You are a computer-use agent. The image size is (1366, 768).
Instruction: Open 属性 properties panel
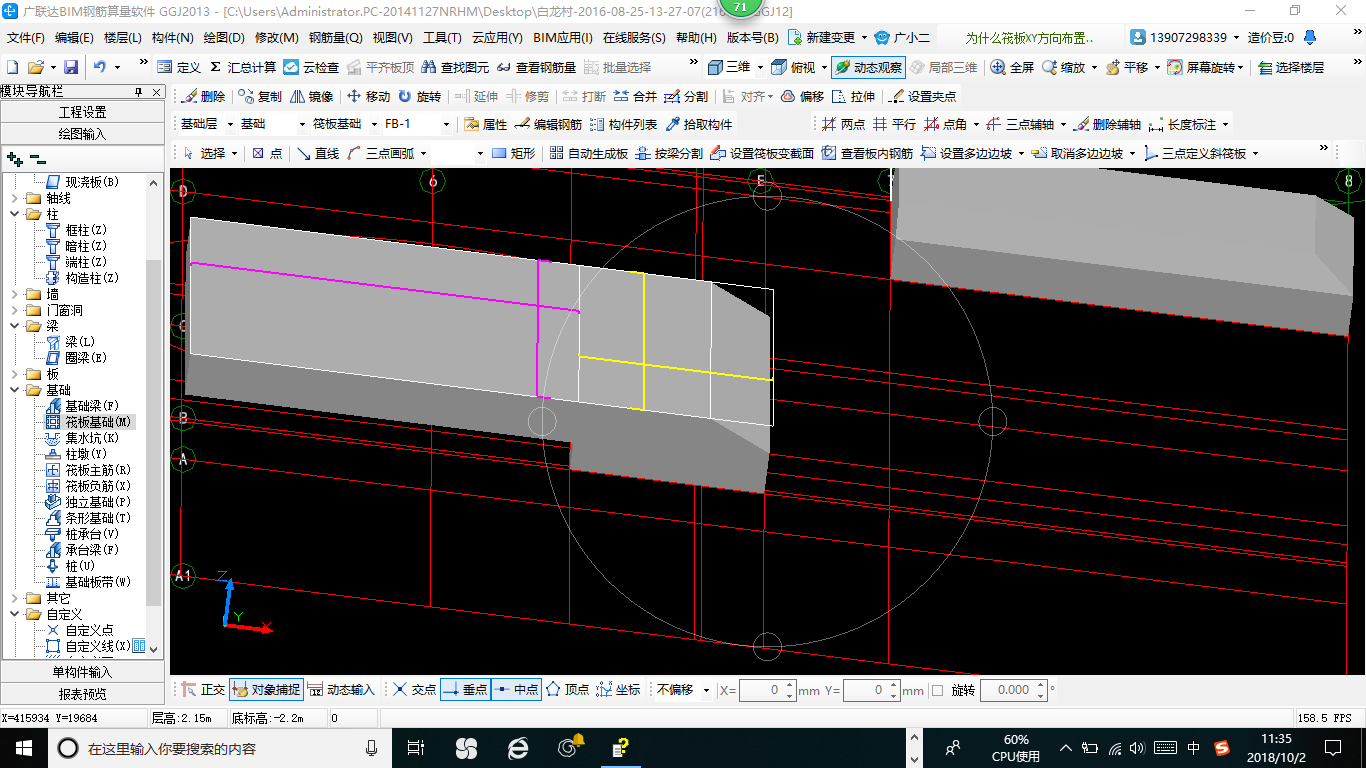pos(486,125)
